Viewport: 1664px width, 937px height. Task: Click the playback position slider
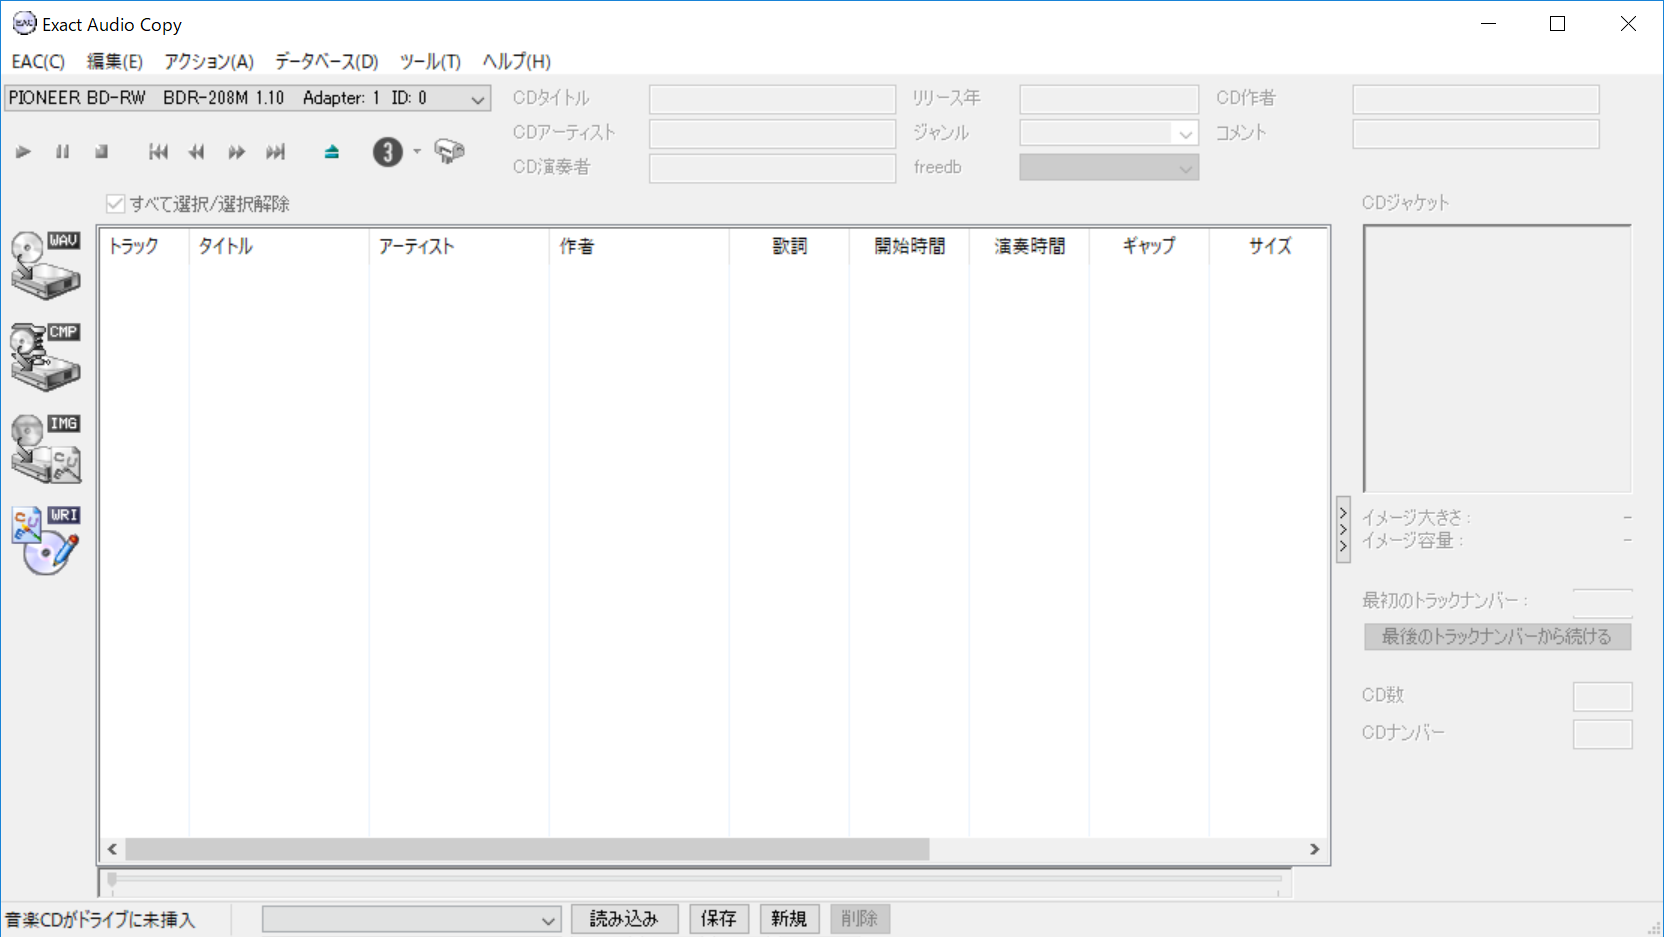tap(695, 880)
